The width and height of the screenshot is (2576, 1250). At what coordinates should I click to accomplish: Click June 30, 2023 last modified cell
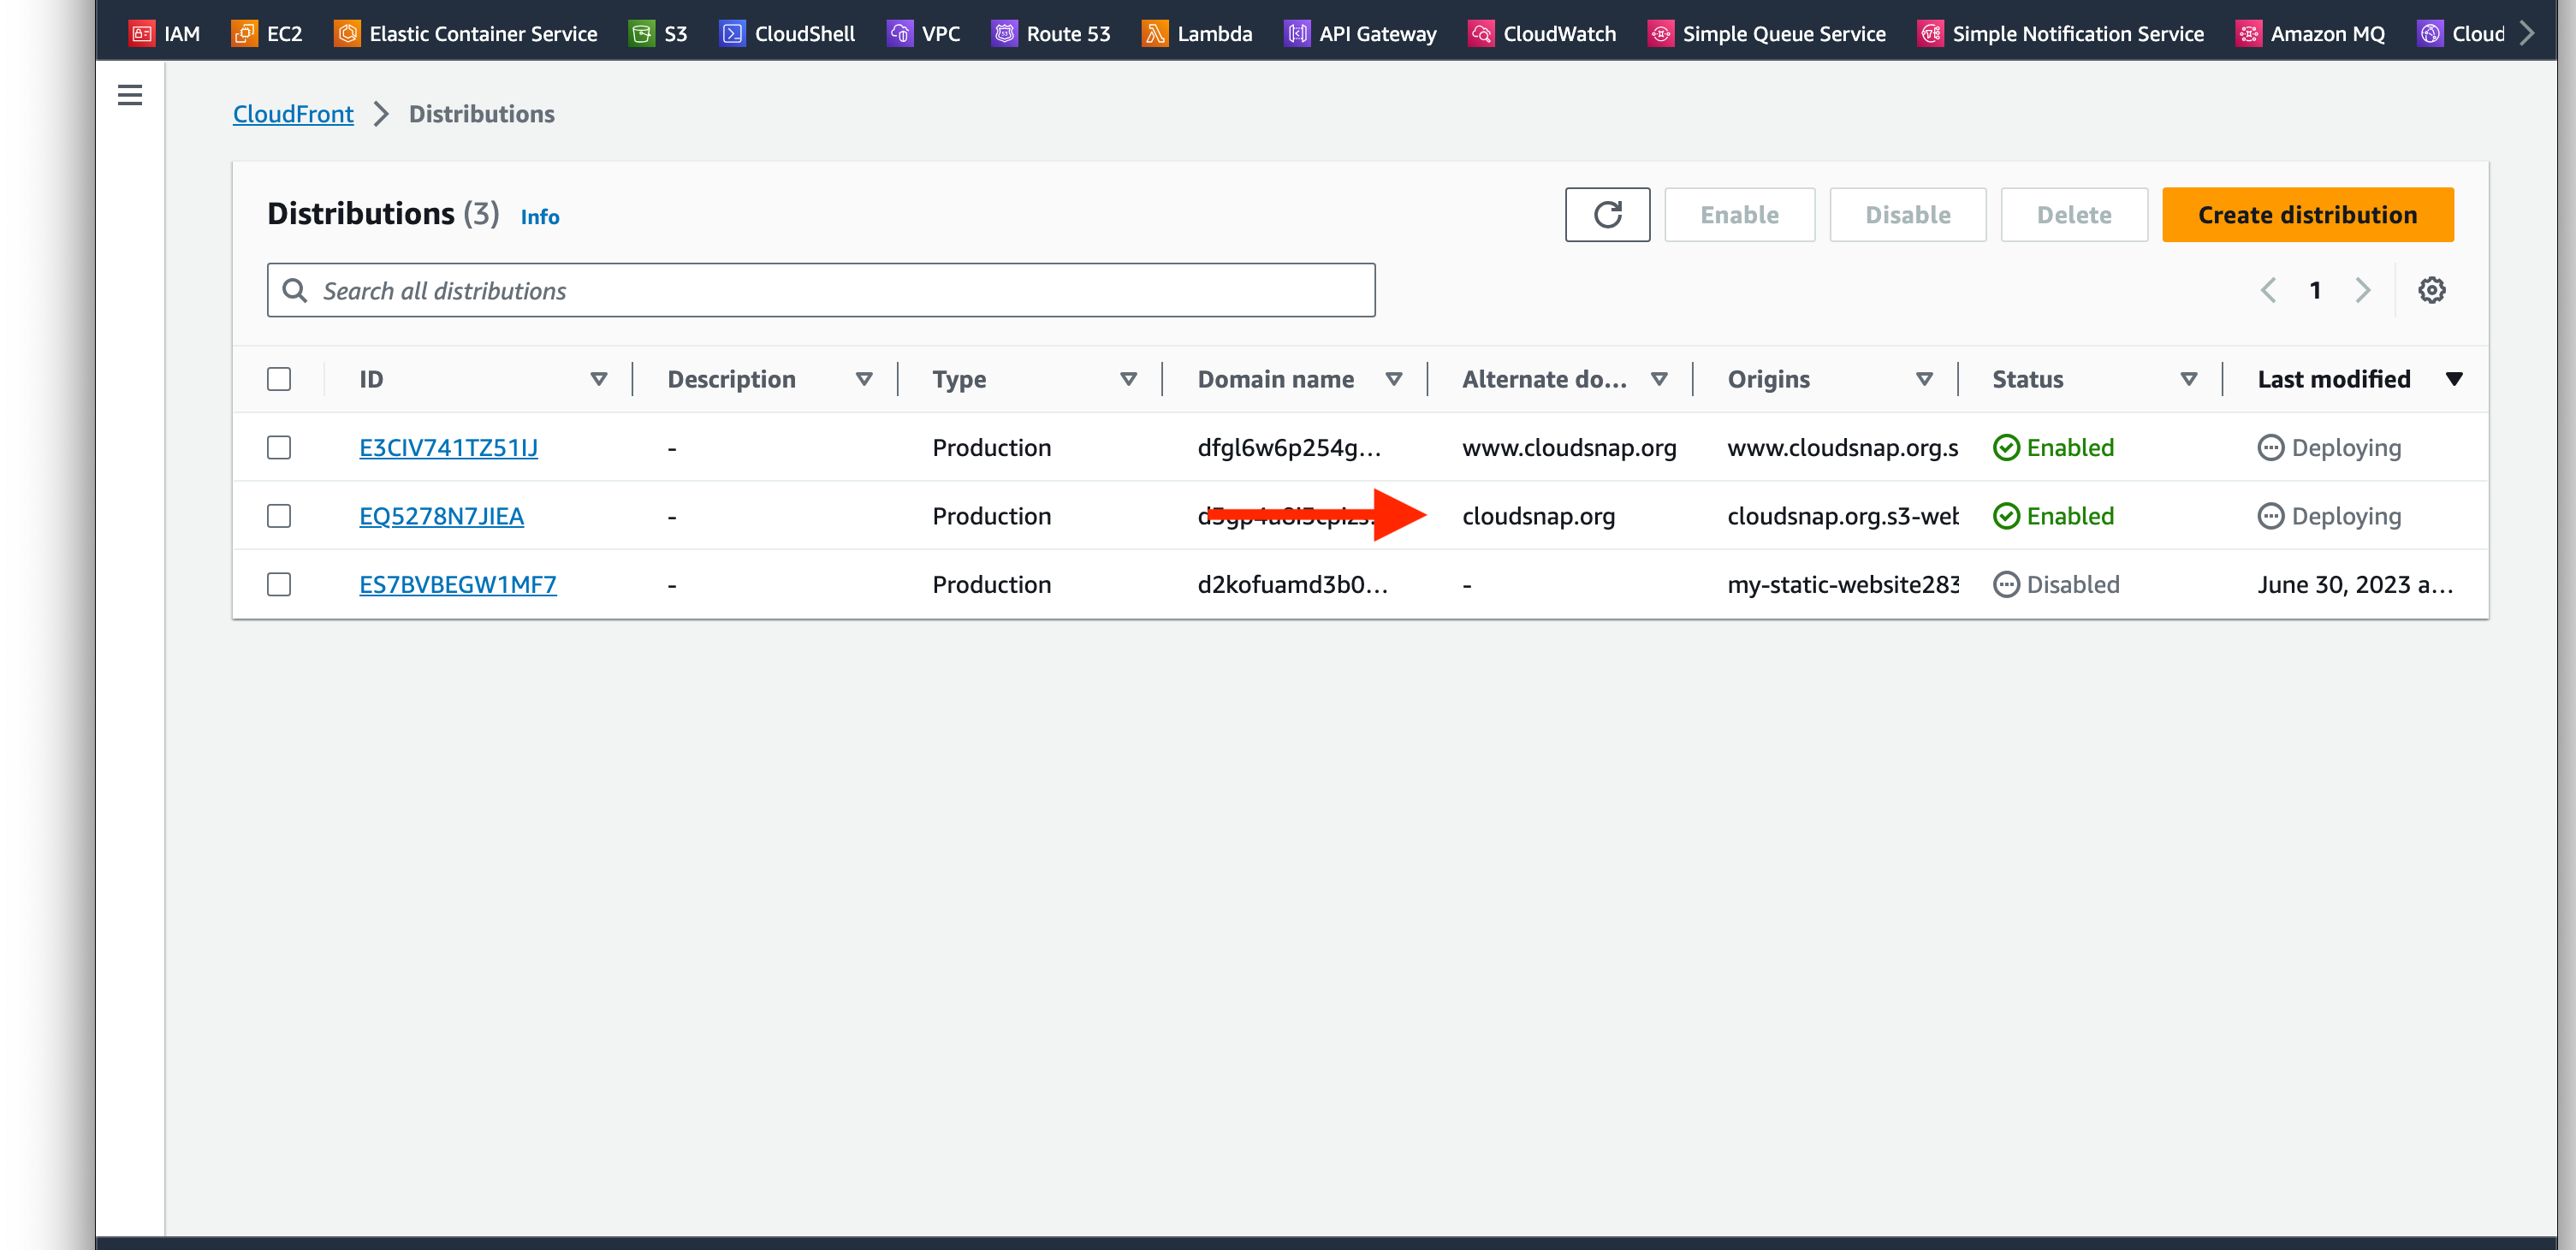(2355, 585)
